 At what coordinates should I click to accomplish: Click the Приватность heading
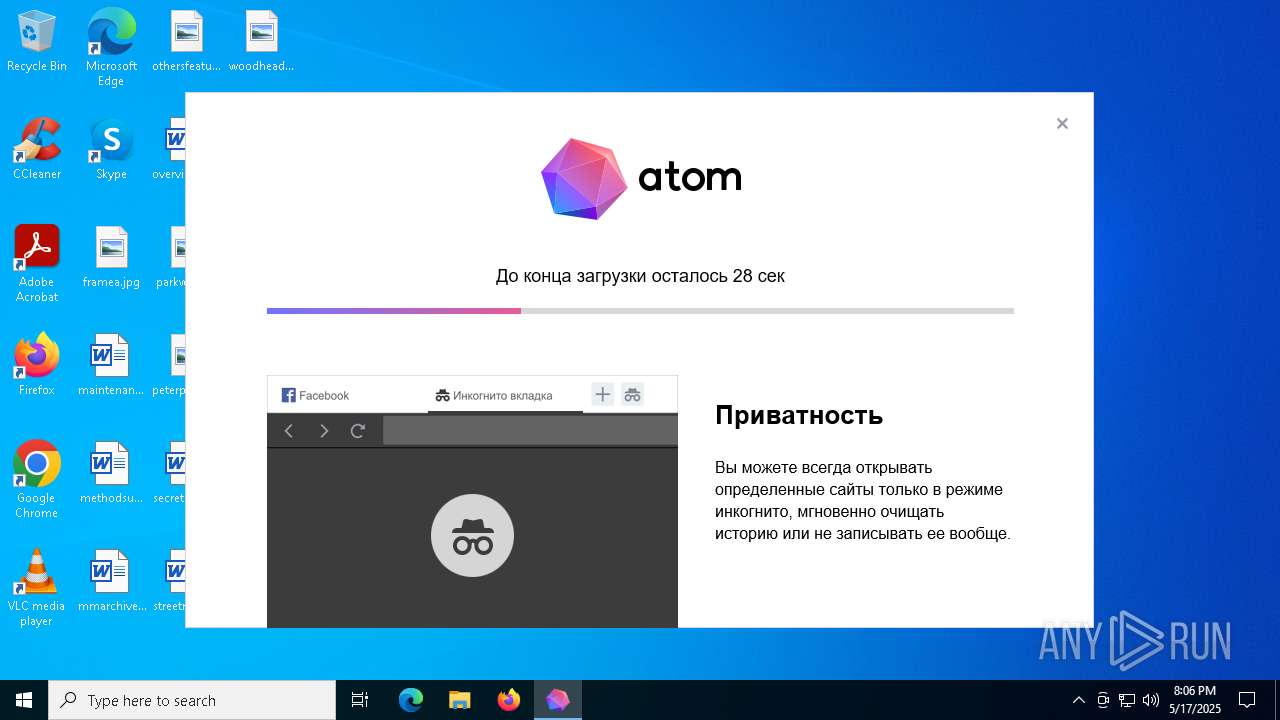click(799, 415)
